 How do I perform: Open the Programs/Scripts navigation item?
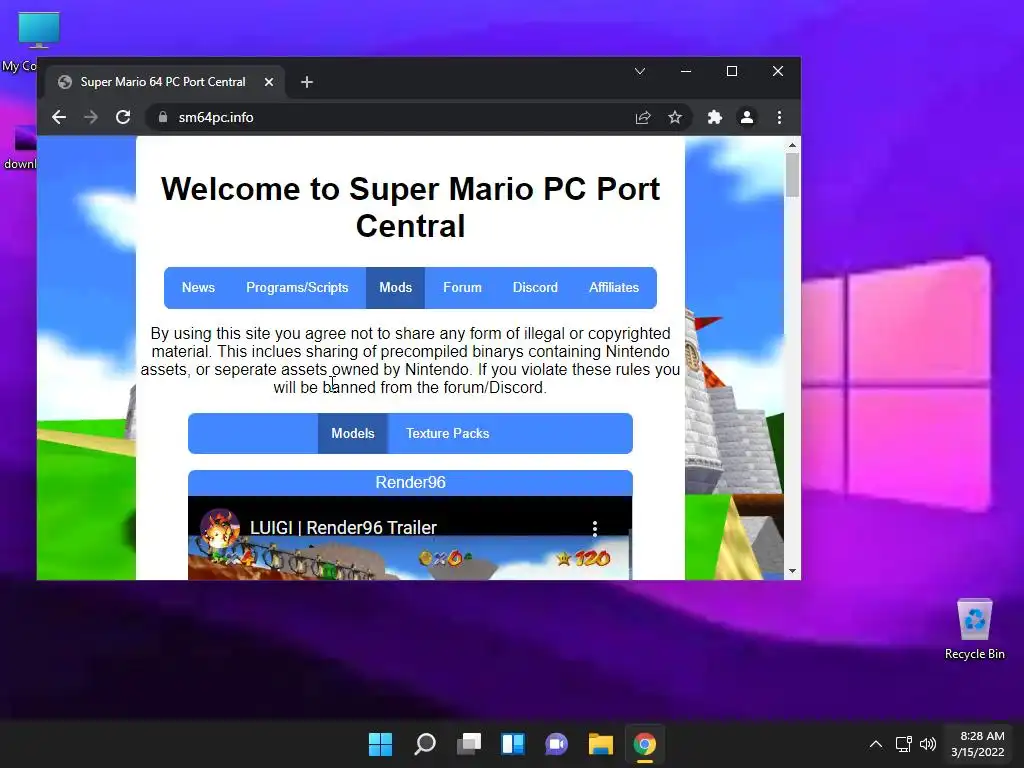pos(297,287)
